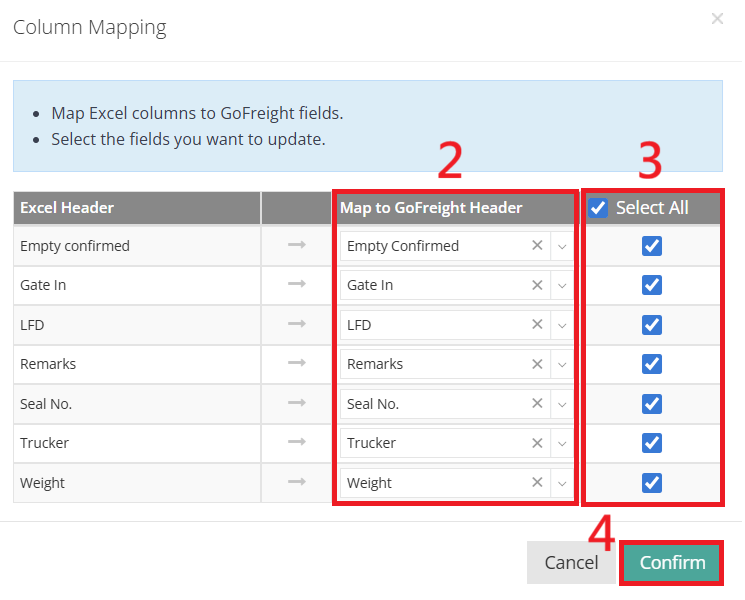Open the Gate In mapping dropdown arrow
Viewport: 745px width, 600px height.
tap(562, 286)
